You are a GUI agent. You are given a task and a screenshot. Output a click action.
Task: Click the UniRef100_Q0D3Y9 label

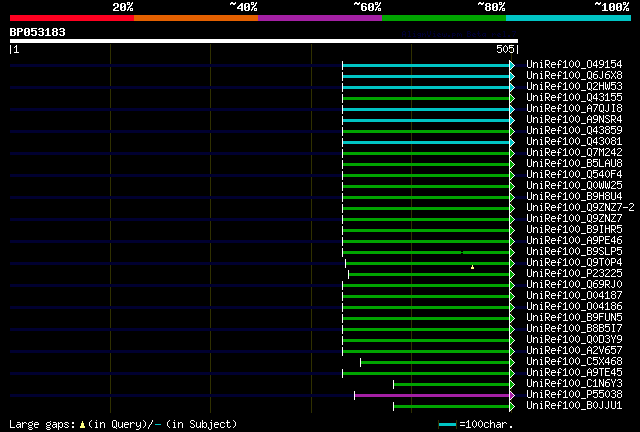(574, 340)
